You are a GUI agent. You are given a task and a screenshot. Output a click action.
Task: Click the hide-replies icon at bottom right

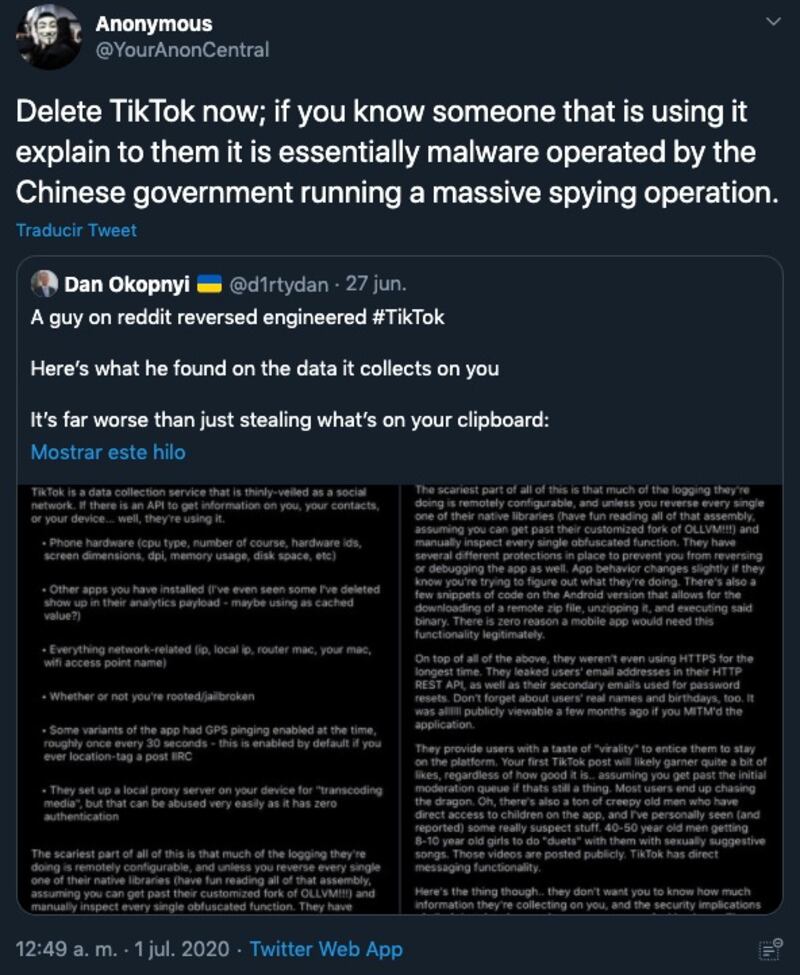click(x=769, y=950)
